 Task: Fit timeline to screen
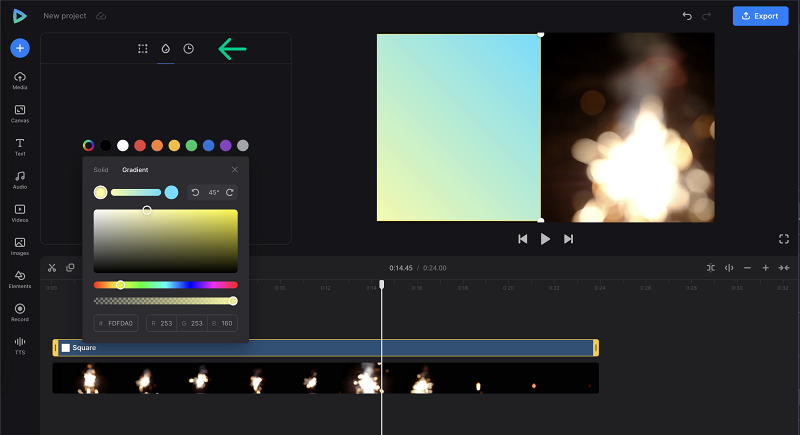point(784,268)
